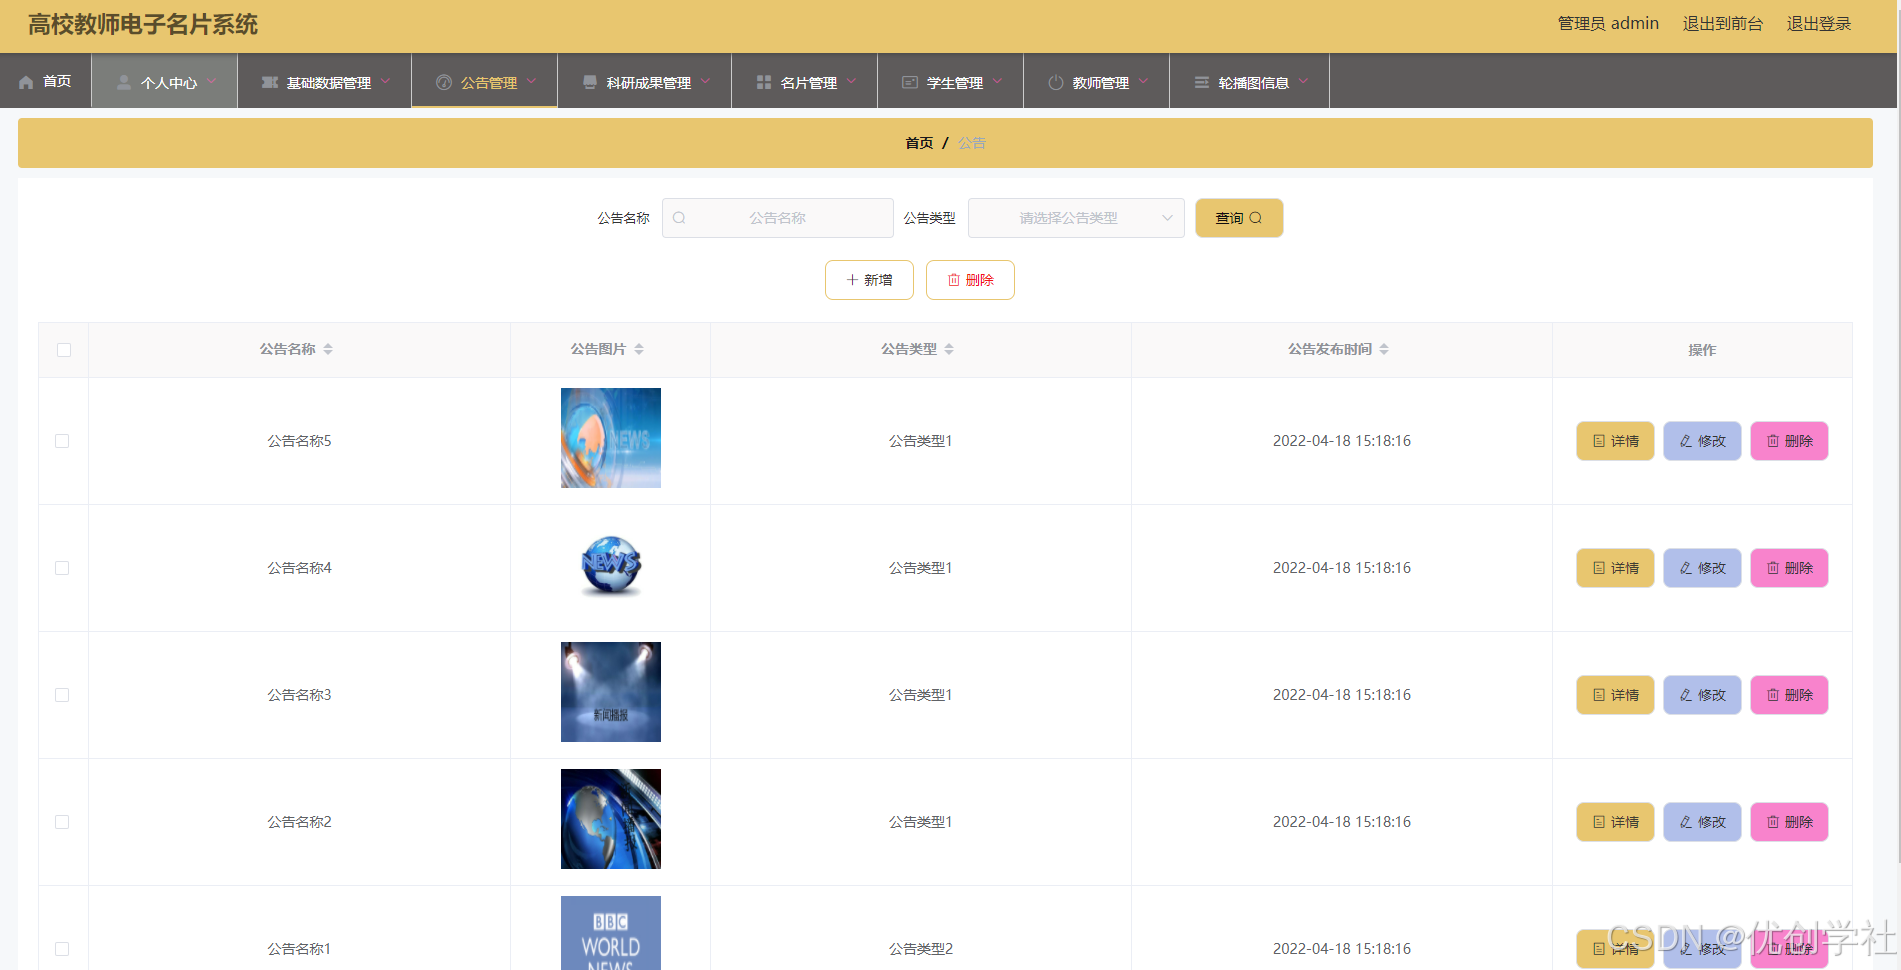
Task: Check the row checkbox for 公告名称1
Action: click(x=62, y=949)
